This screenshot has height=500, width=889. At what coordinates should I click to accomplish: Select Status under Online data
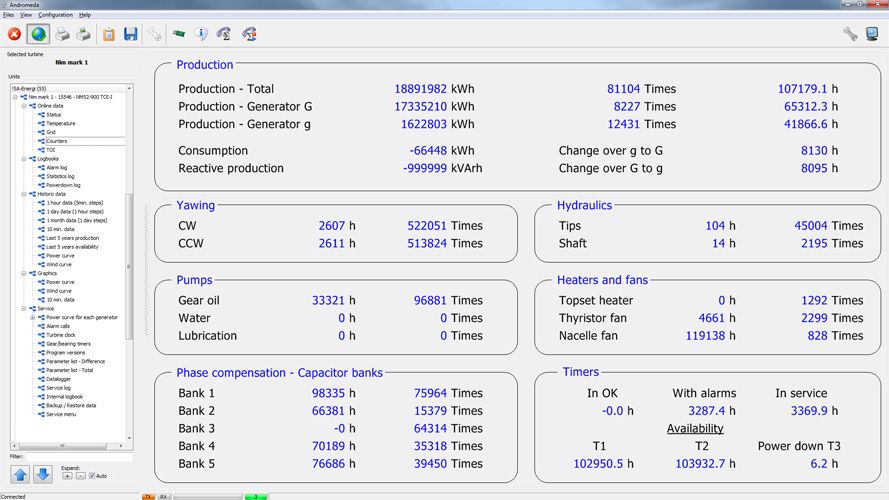[53, 115]
